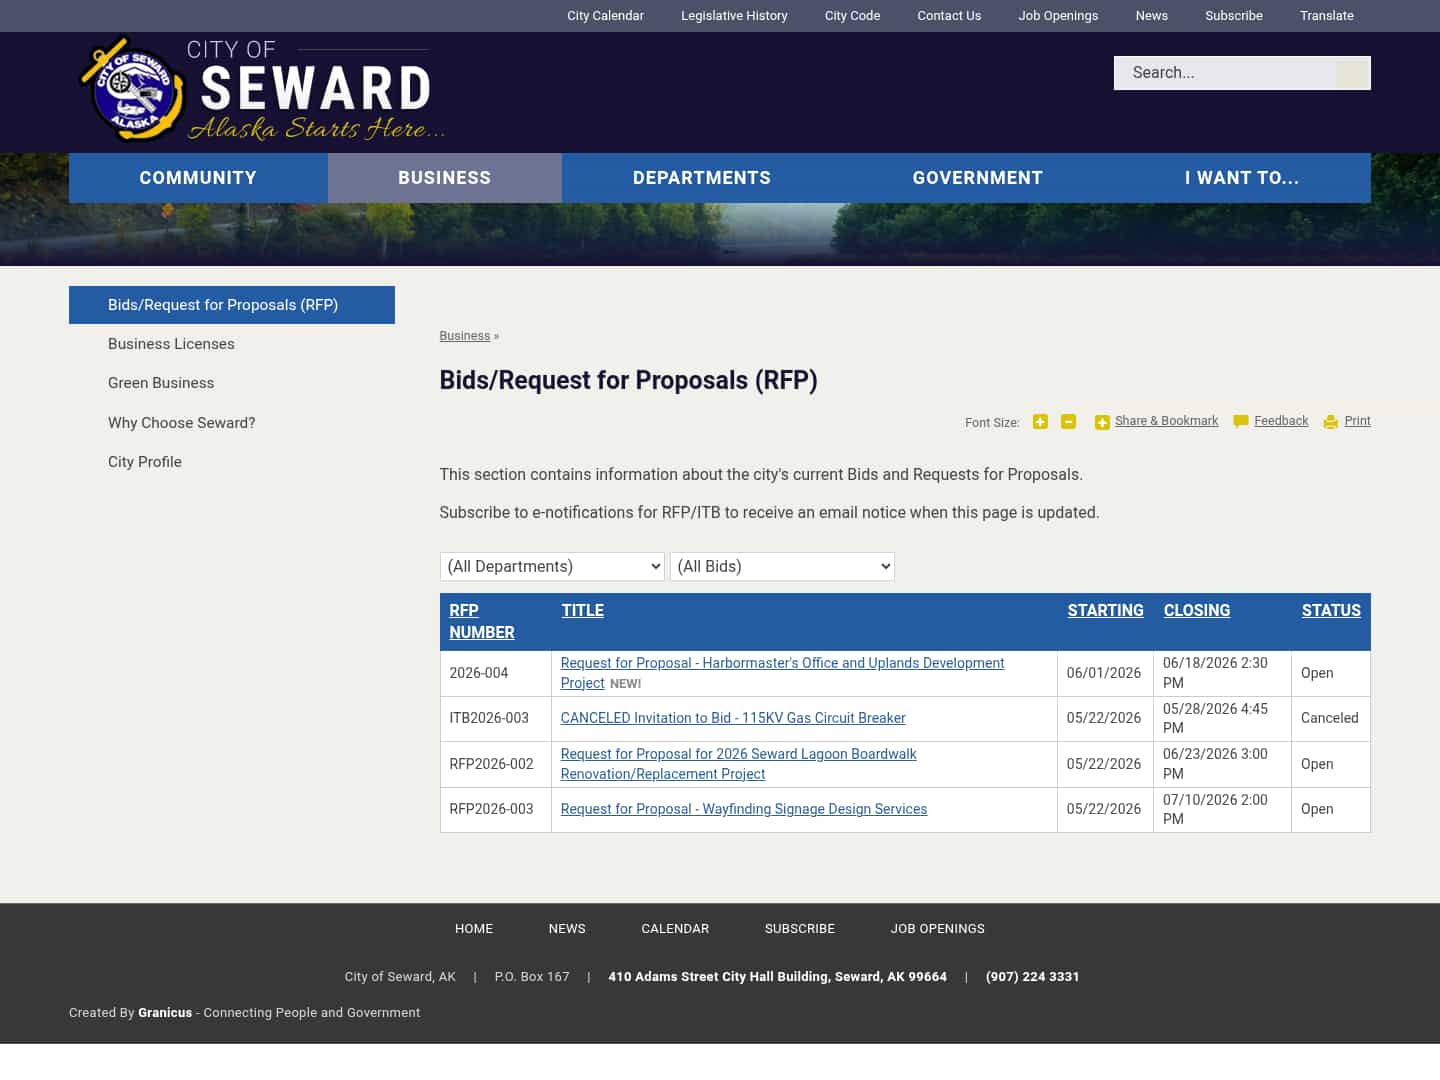This screenshot has width=1440, height=1080.
Task: Open the Business main menu
Action: (445, 178)
